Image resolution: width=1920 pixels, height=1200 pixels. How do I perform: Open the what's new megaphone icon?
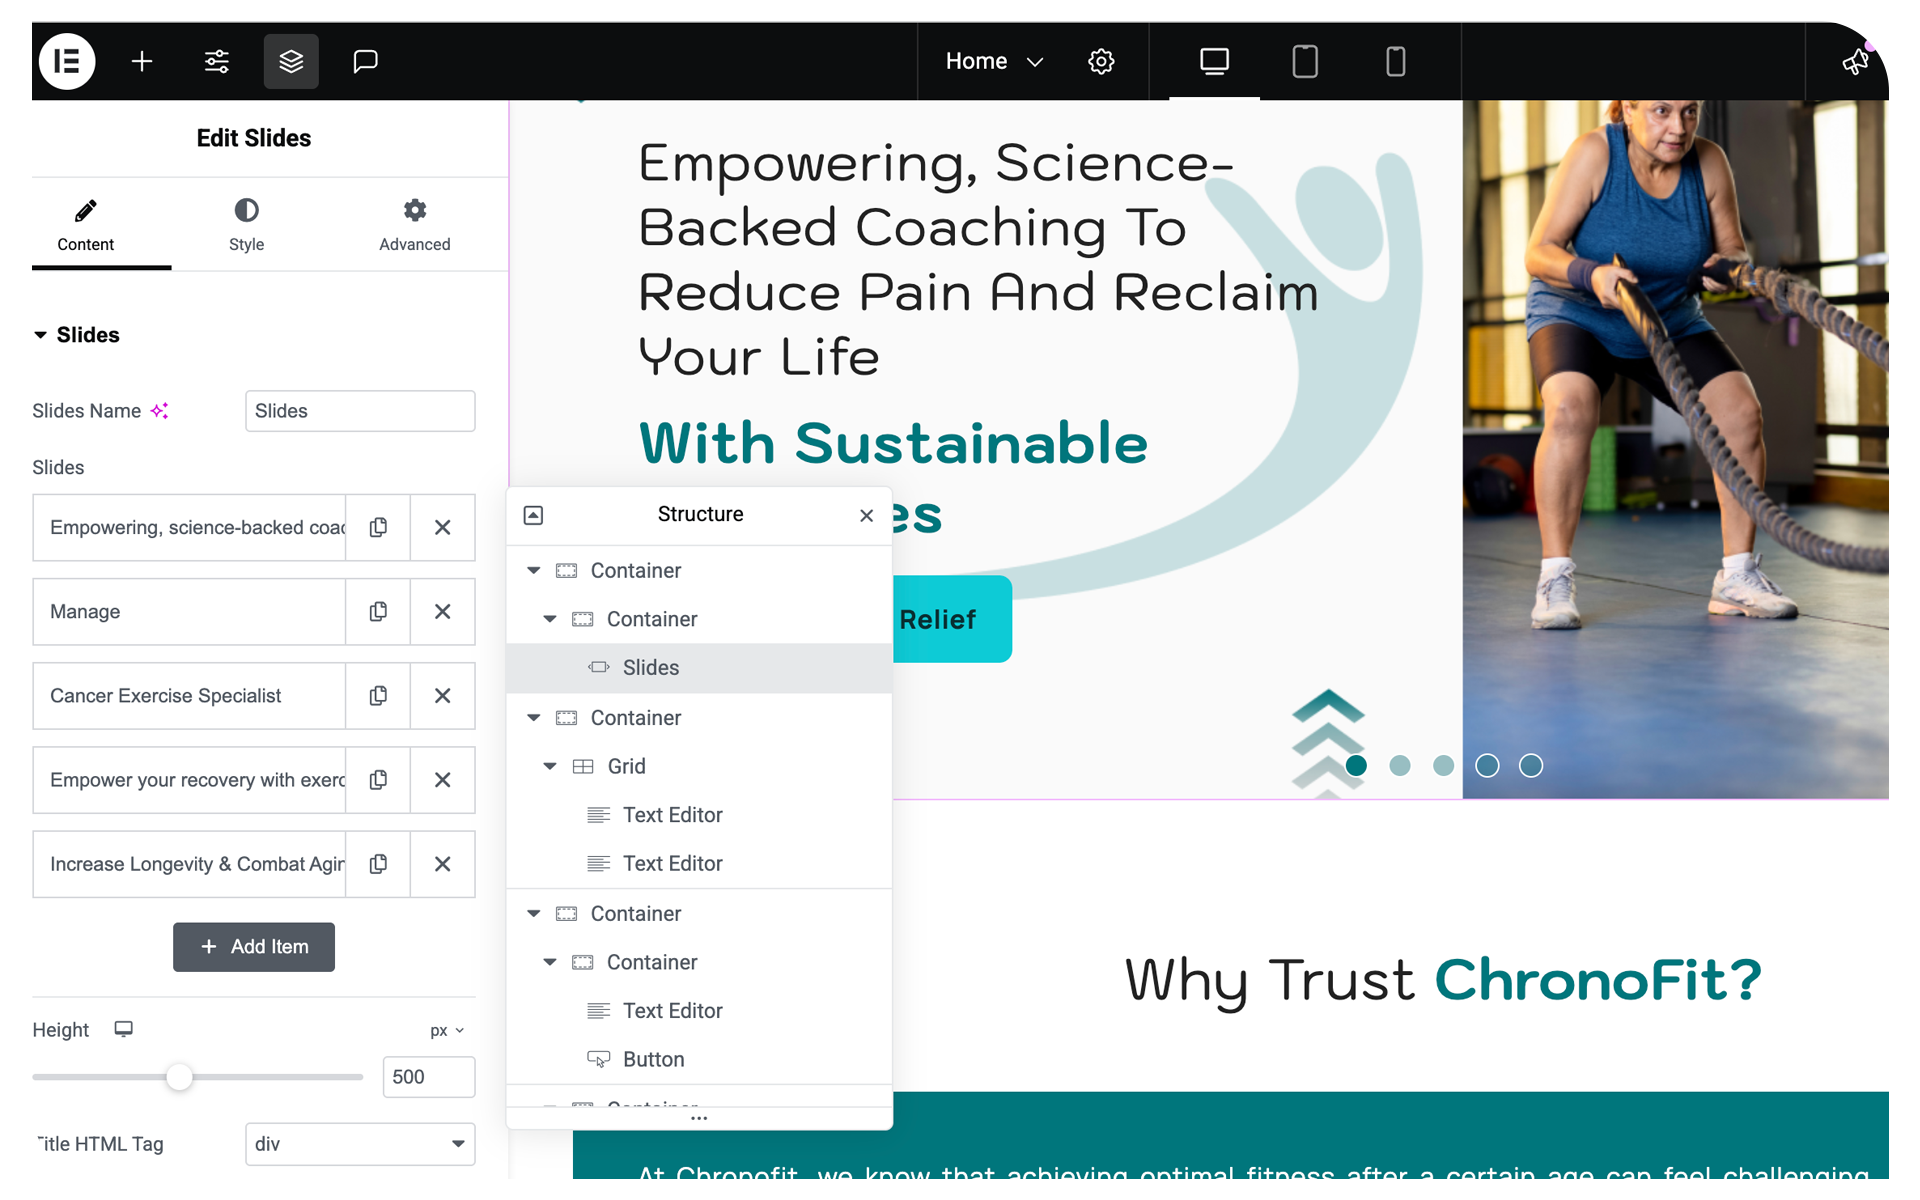[x=1856, y=61]
